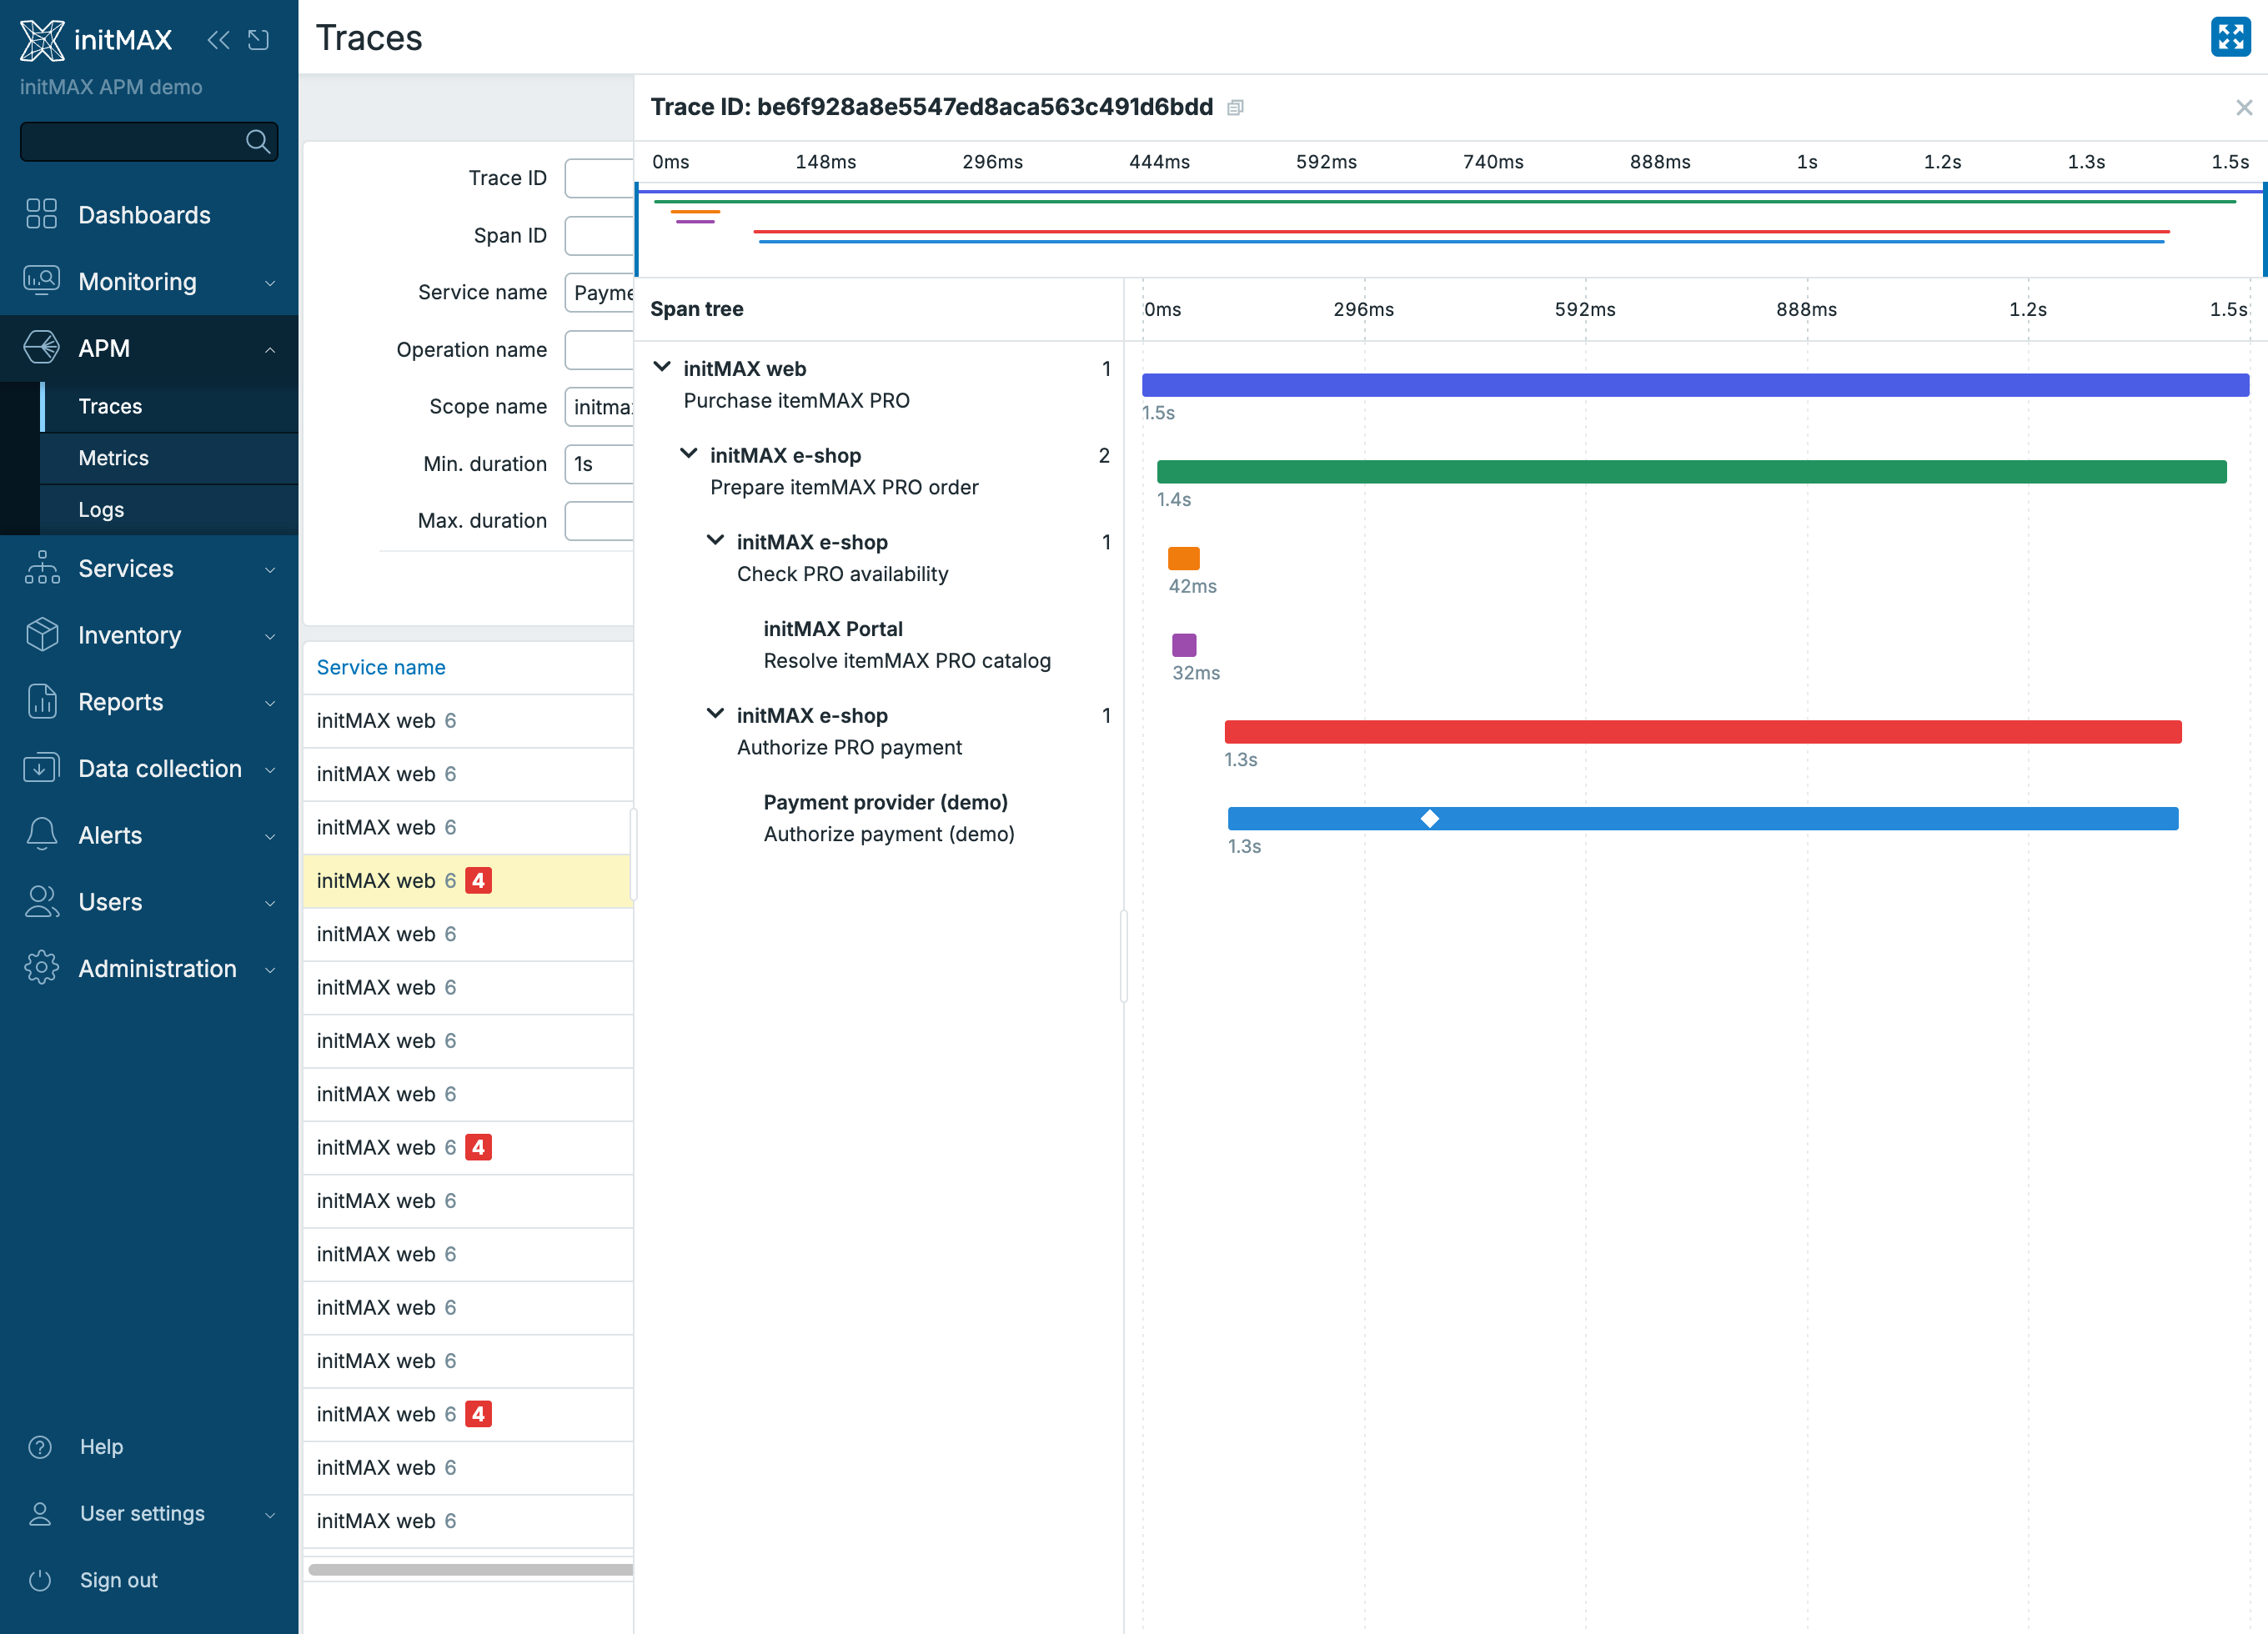
Task: Click the Data collection download icon
Action: [x=41, y=768]
